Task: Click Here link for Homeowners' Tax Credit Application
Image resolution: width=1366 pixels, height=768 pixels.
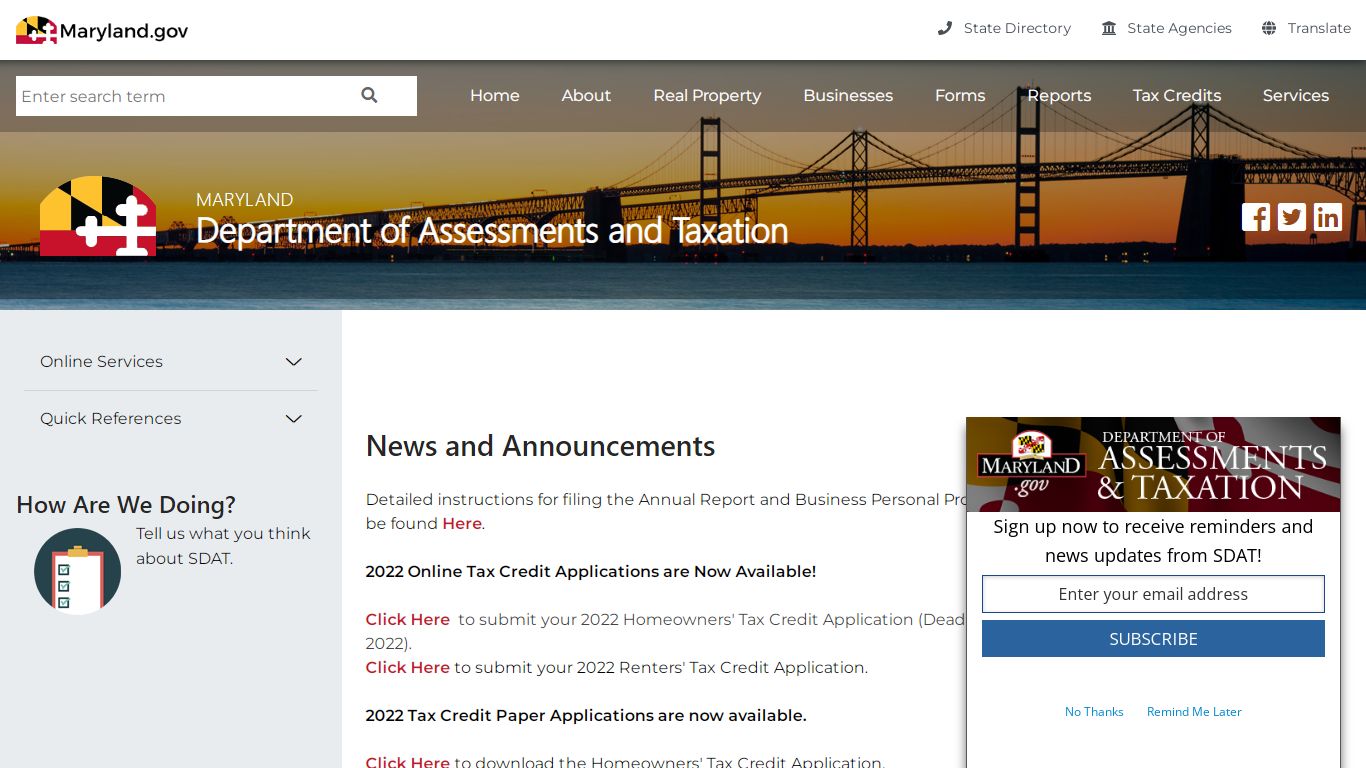Action: pos(408,620)
